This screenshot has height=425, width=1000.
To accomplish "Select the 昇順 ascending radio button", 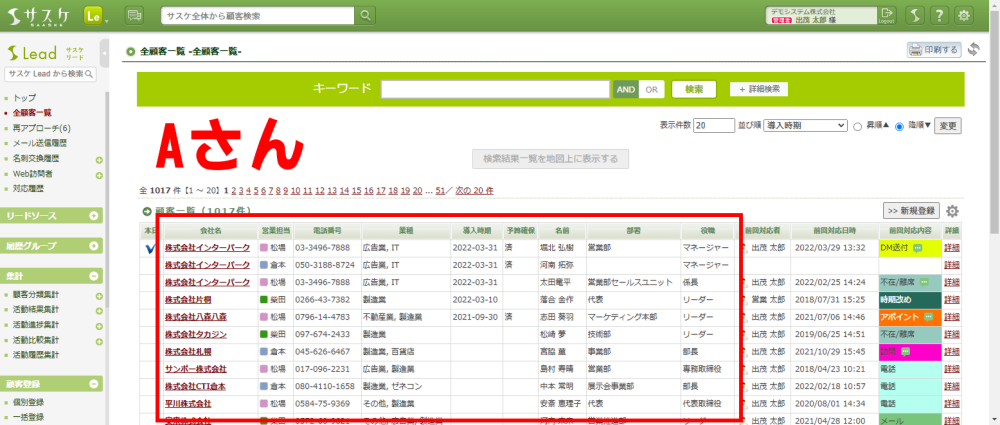I will (857, 126).
